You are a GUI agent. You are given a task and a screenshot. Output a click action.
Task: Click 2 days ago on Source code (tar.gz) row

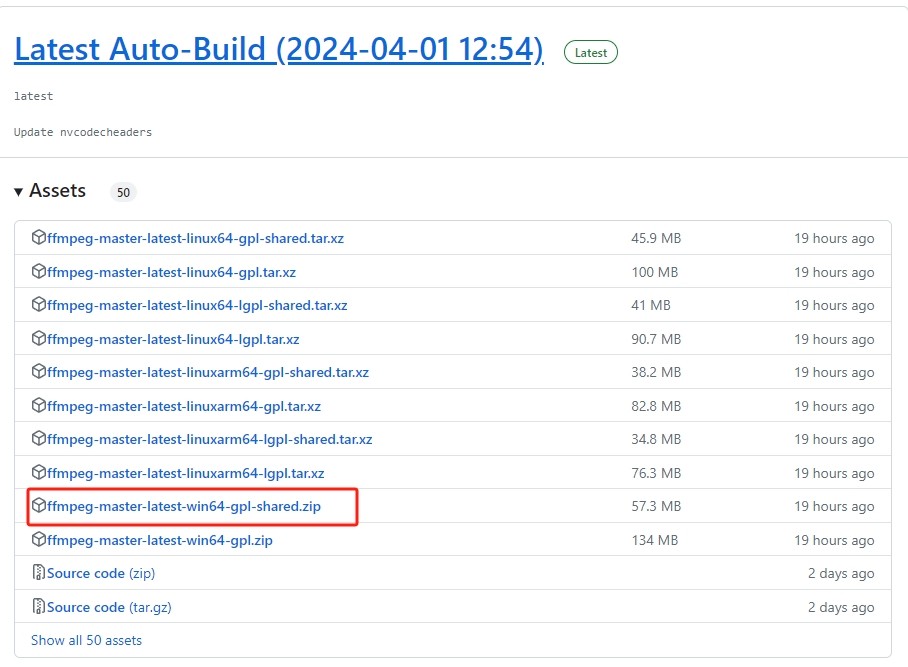[841, 607]
